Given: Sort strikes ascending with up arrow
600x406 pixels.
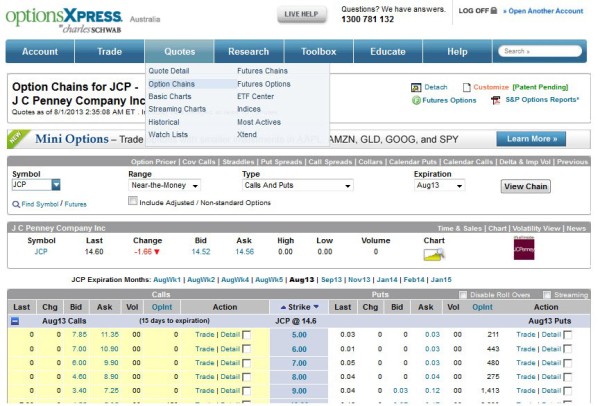Looking at the screenshot, I should coord(283,307).
